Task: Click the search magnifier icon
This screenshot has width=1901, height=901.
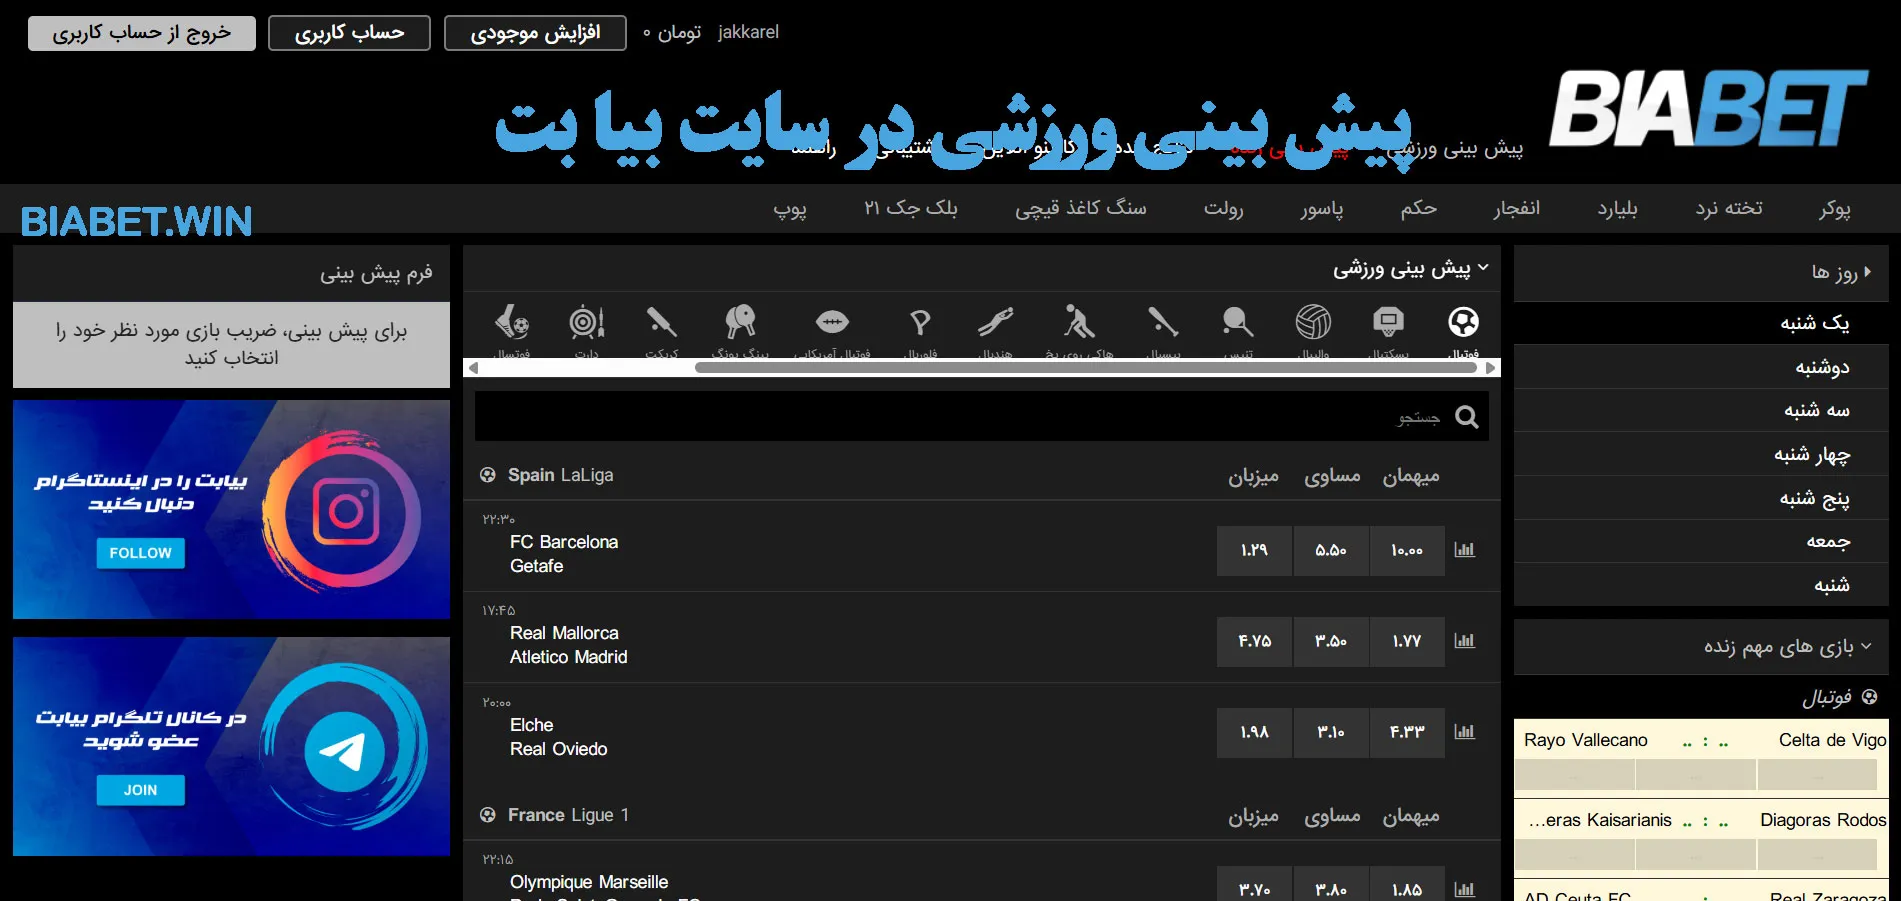Action: click(x=1466, y=417)
